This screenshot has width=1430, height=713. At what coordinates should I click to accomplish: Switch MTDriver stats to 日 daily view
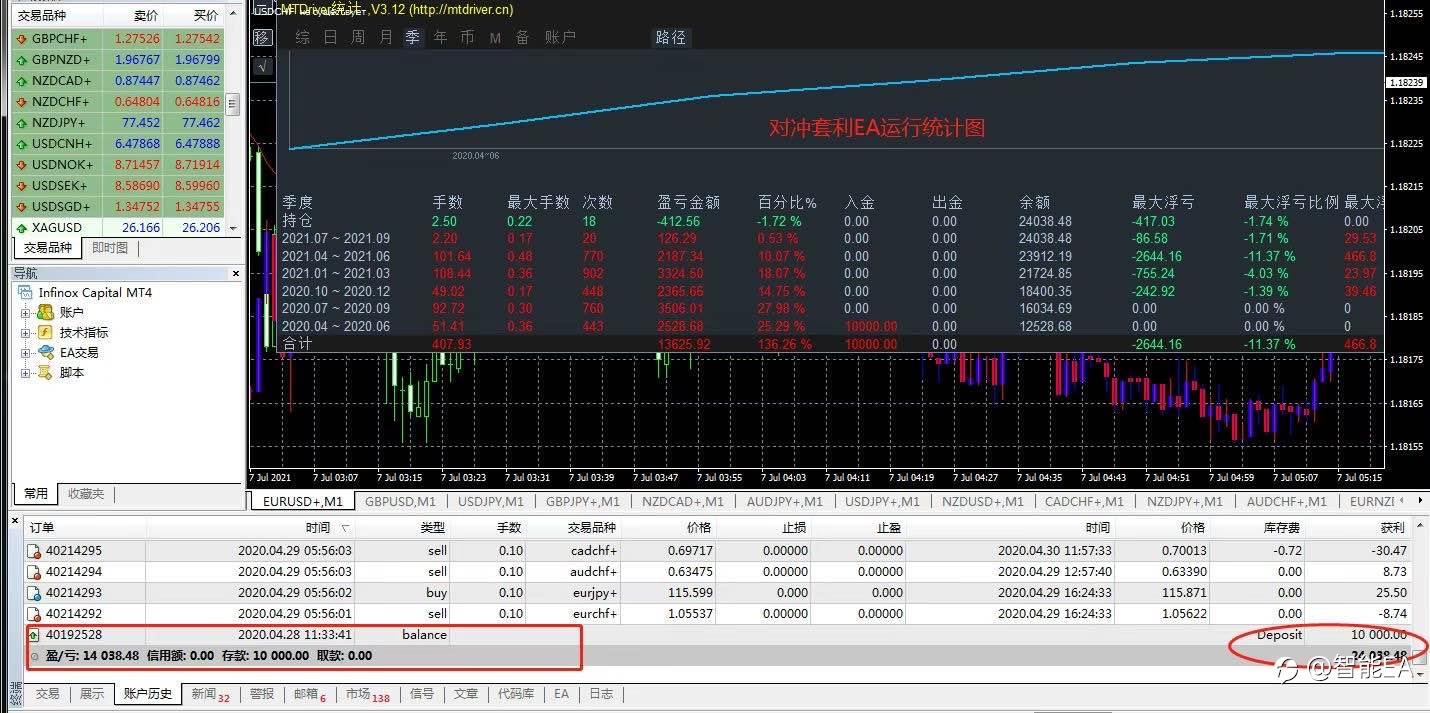[330, 37]
